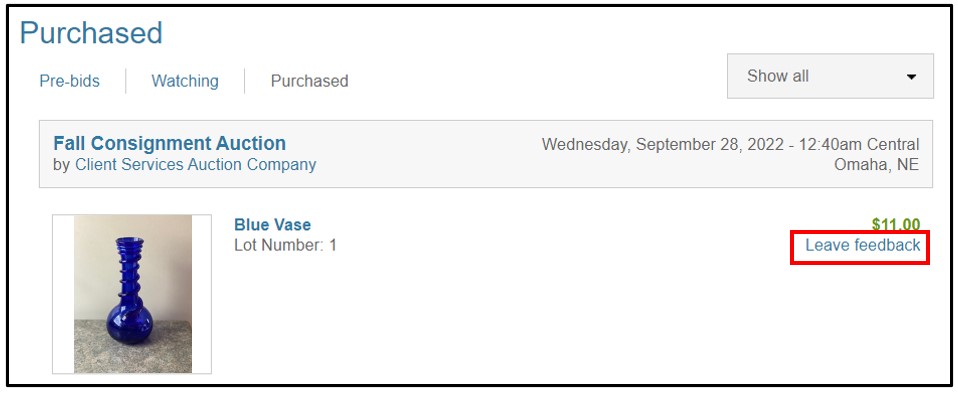Click the blue vase thumbnail image

click(132, 294)
